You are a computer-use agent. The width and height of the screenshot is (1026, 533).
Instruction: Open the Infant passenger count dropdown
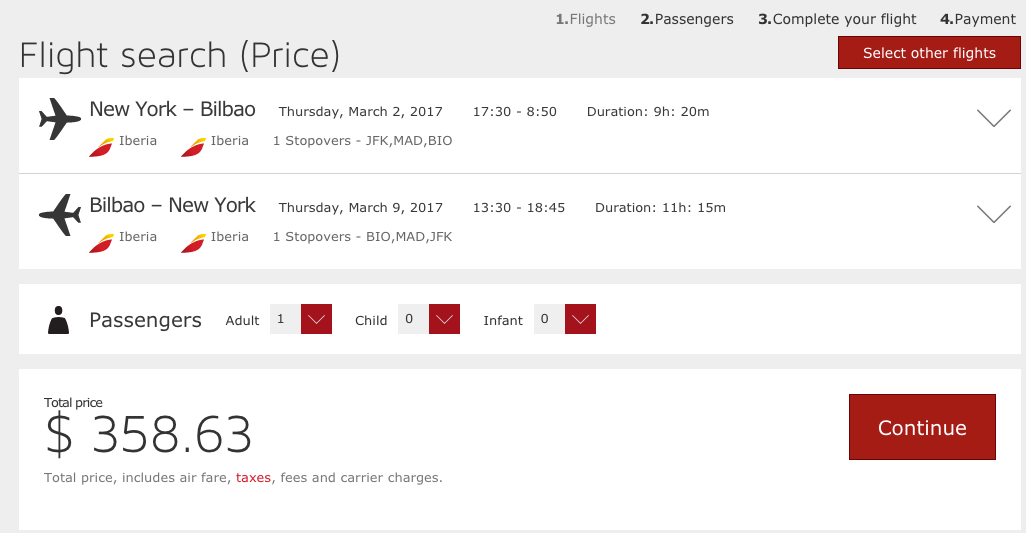tap(580, 319)
